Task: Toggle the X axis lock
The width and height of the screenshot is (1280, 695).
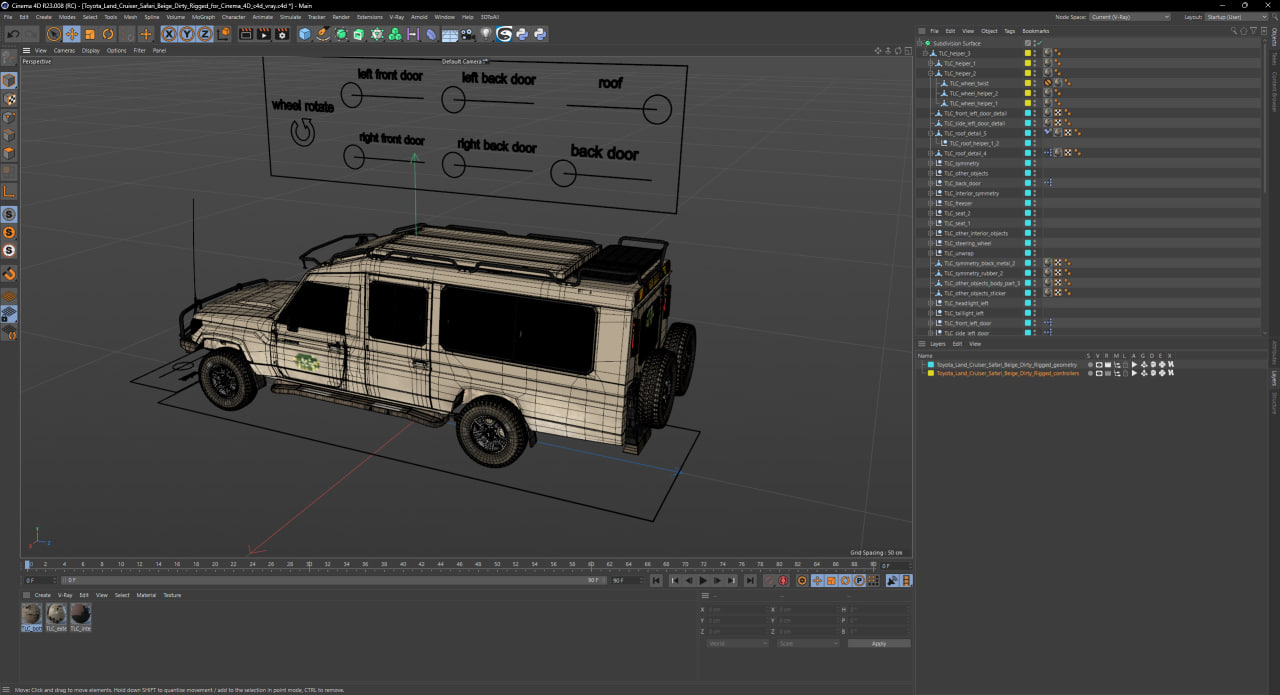Action: [x=169, y=34]
